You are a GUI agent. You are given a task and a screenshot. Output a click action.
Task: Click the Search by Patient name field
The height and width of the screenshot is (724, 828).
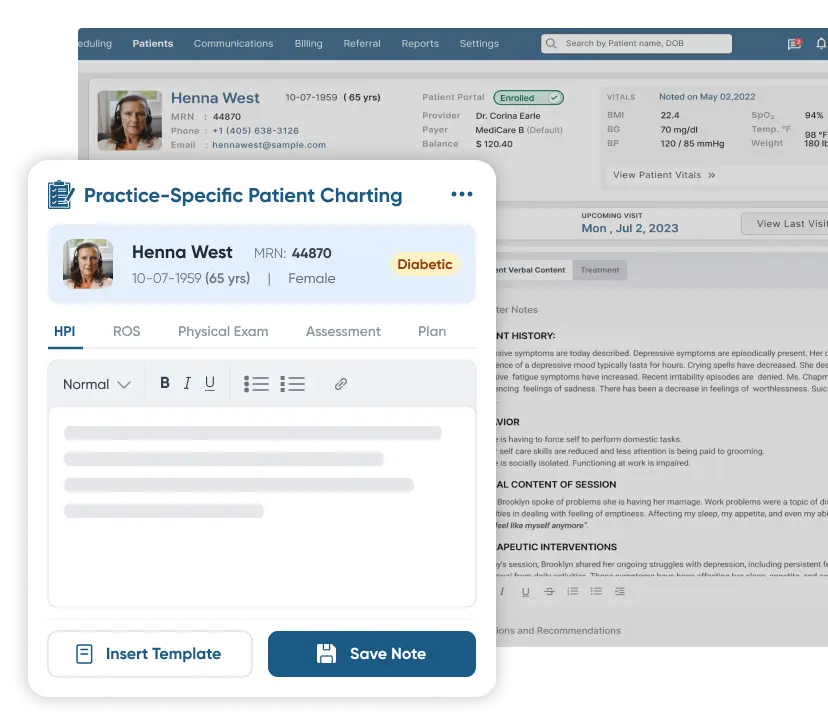636,43
